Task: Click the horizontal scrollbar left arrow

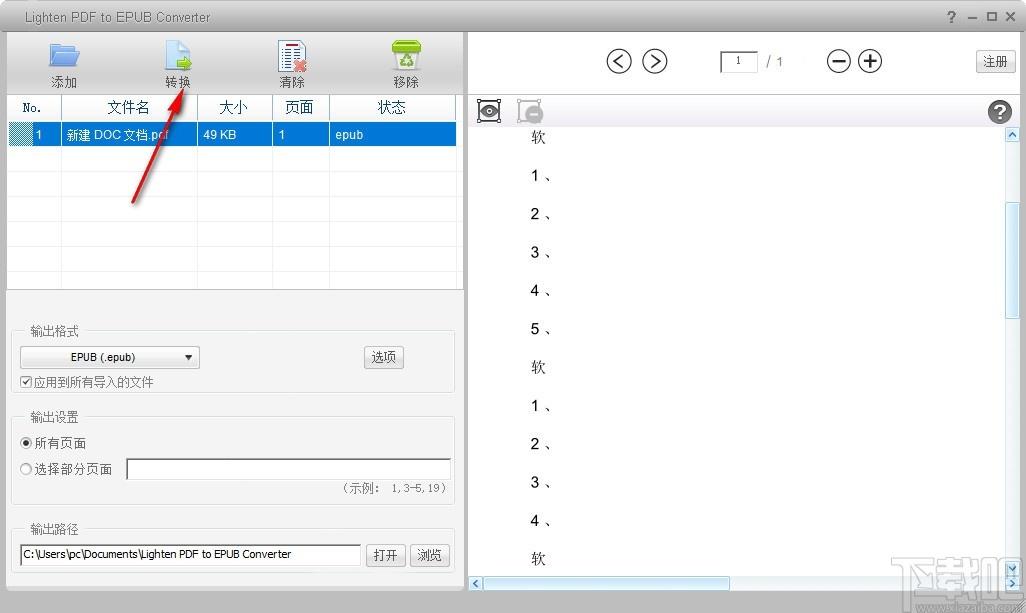Action: pos(476,583)
